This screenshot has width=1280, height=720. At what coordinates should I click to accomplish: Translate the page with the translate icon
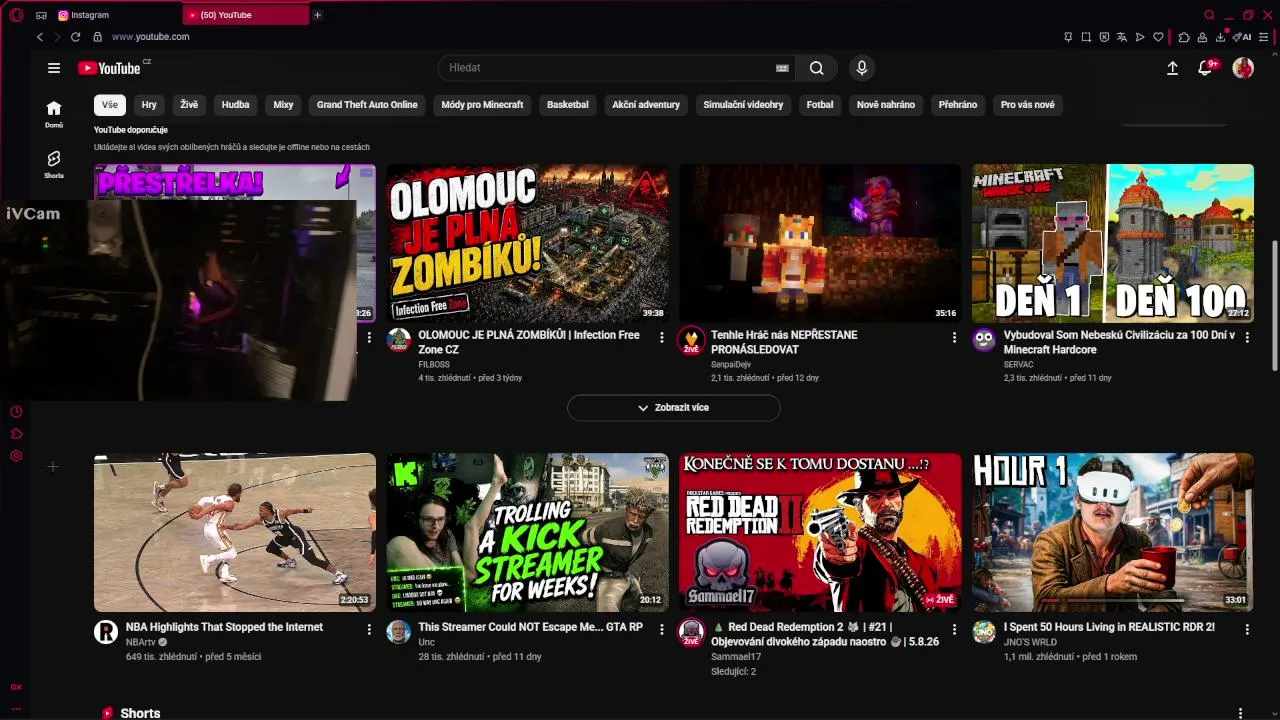click(1122, 37)
